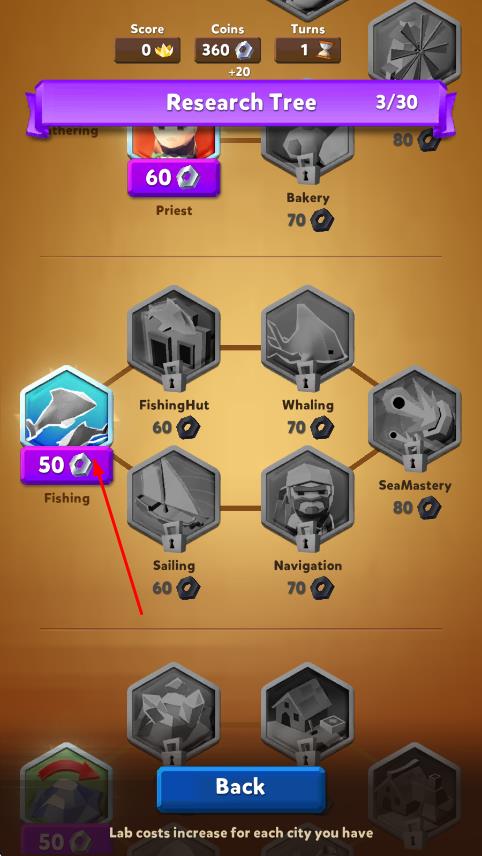Screen dimensions: 482x856
Task: Tap the Coins counter showing 360
Action: pos(228,50)
